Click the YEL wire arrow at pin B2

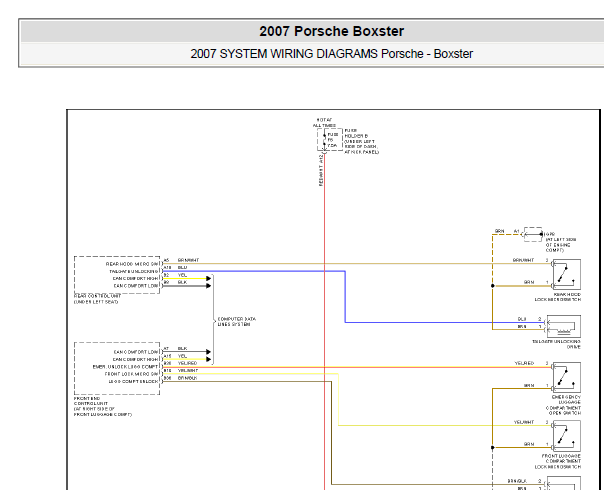pos(208,279)
